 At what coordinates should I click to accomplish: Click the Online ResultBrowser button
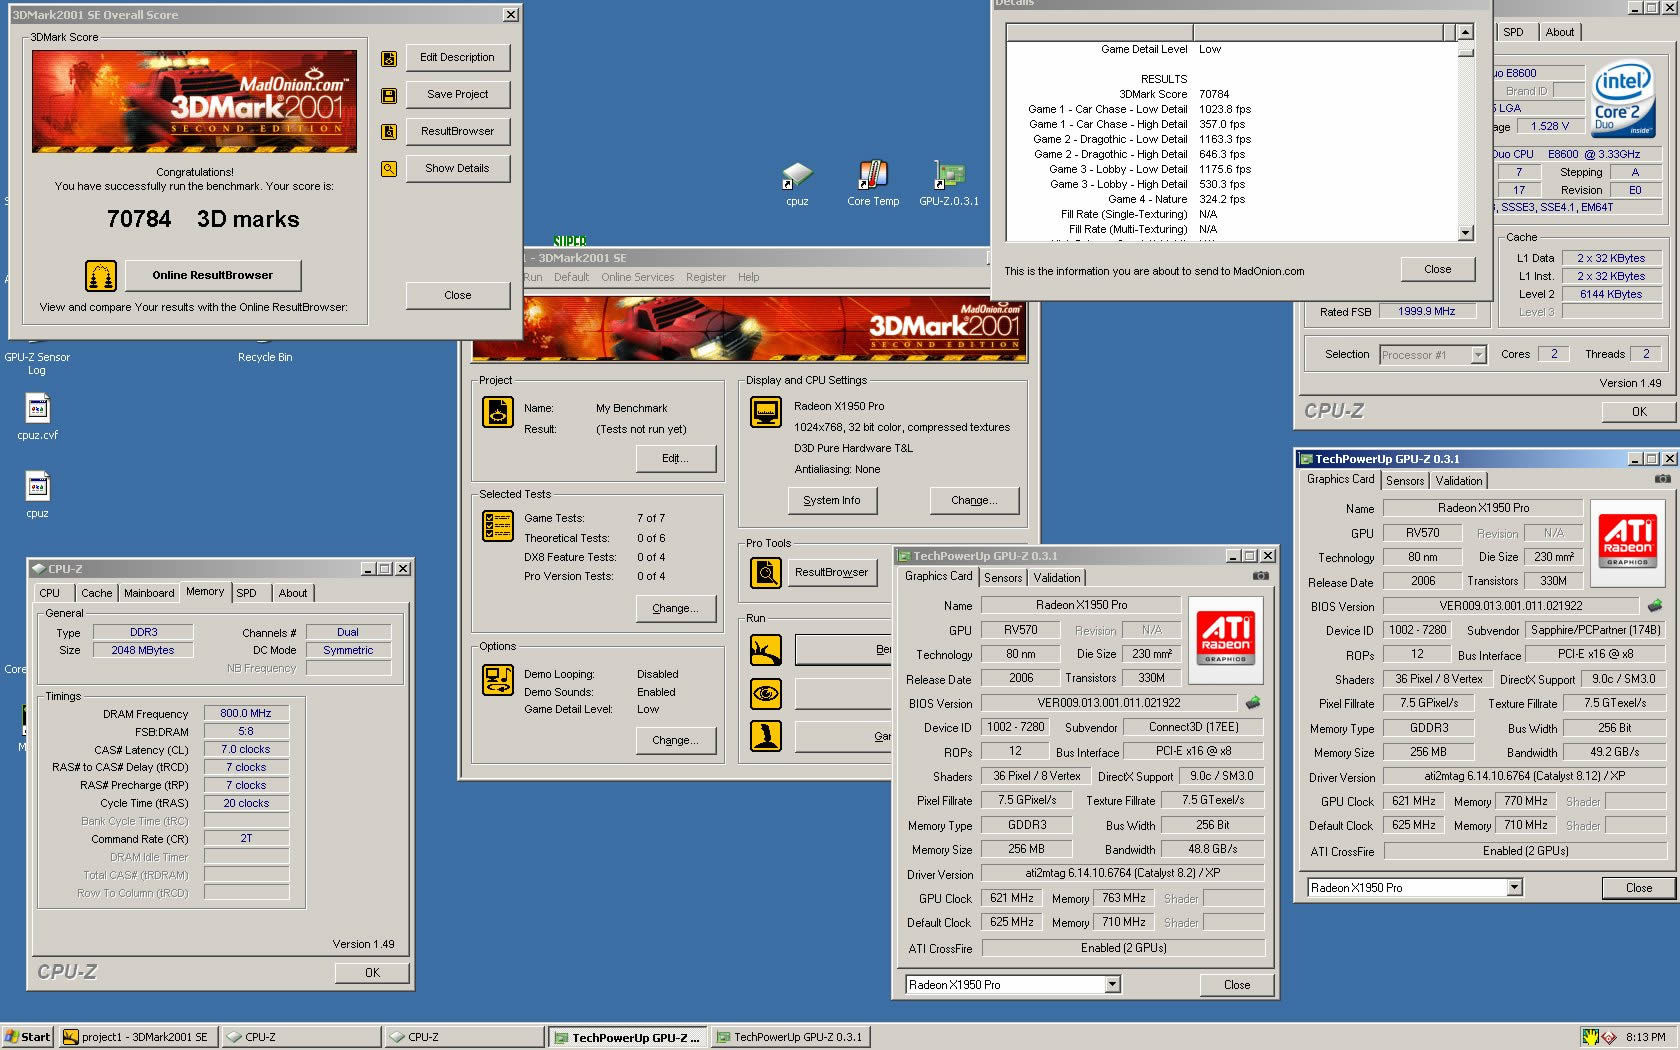[x=212, y=275]
